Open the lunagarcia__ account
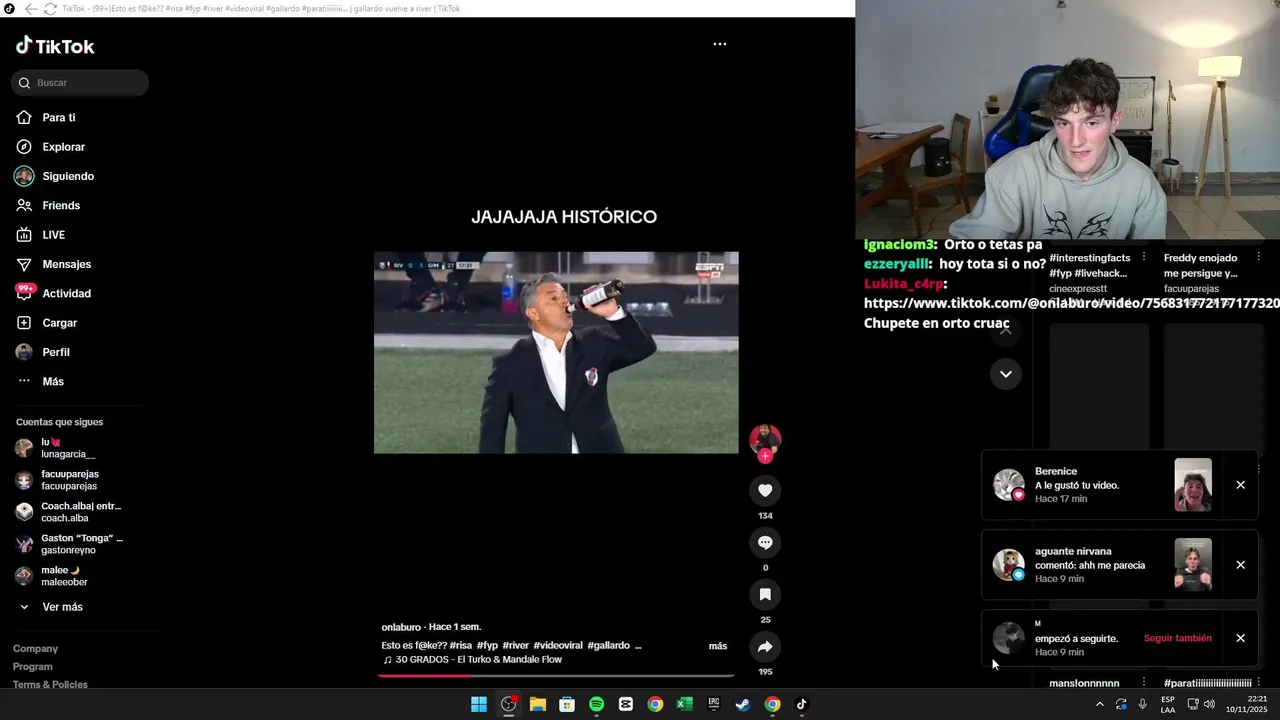 coord(68,448)
